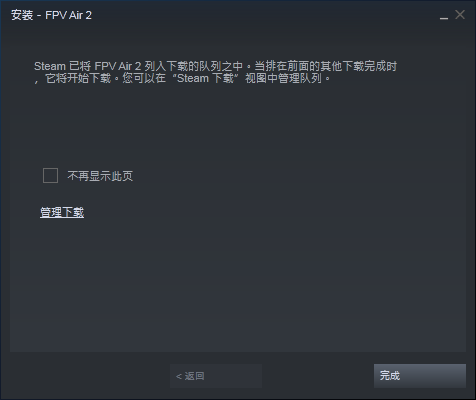Screen dimensions: 476x400
Task: Click the greyed-out < 返回 button
Action: tap(216, 376)
